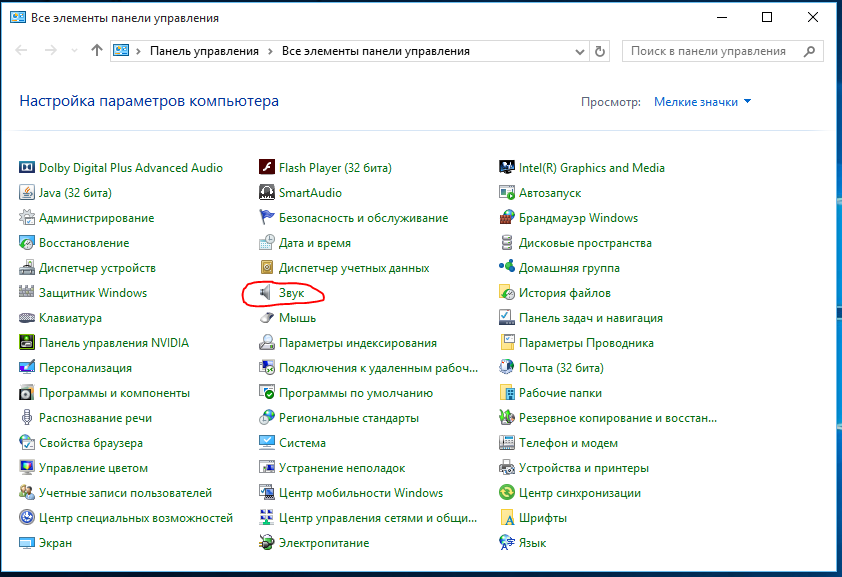Expand the address bar history dropdown
This screenshot has height=577, width=842.
click(579, 52)
